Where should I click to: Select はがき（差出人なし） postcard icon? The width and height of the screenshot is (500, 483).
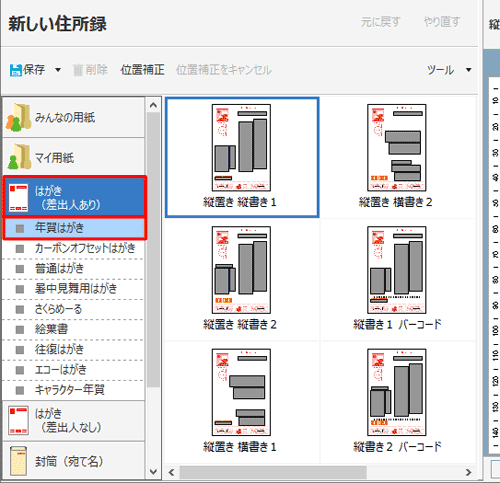click(x=18, y=420)
